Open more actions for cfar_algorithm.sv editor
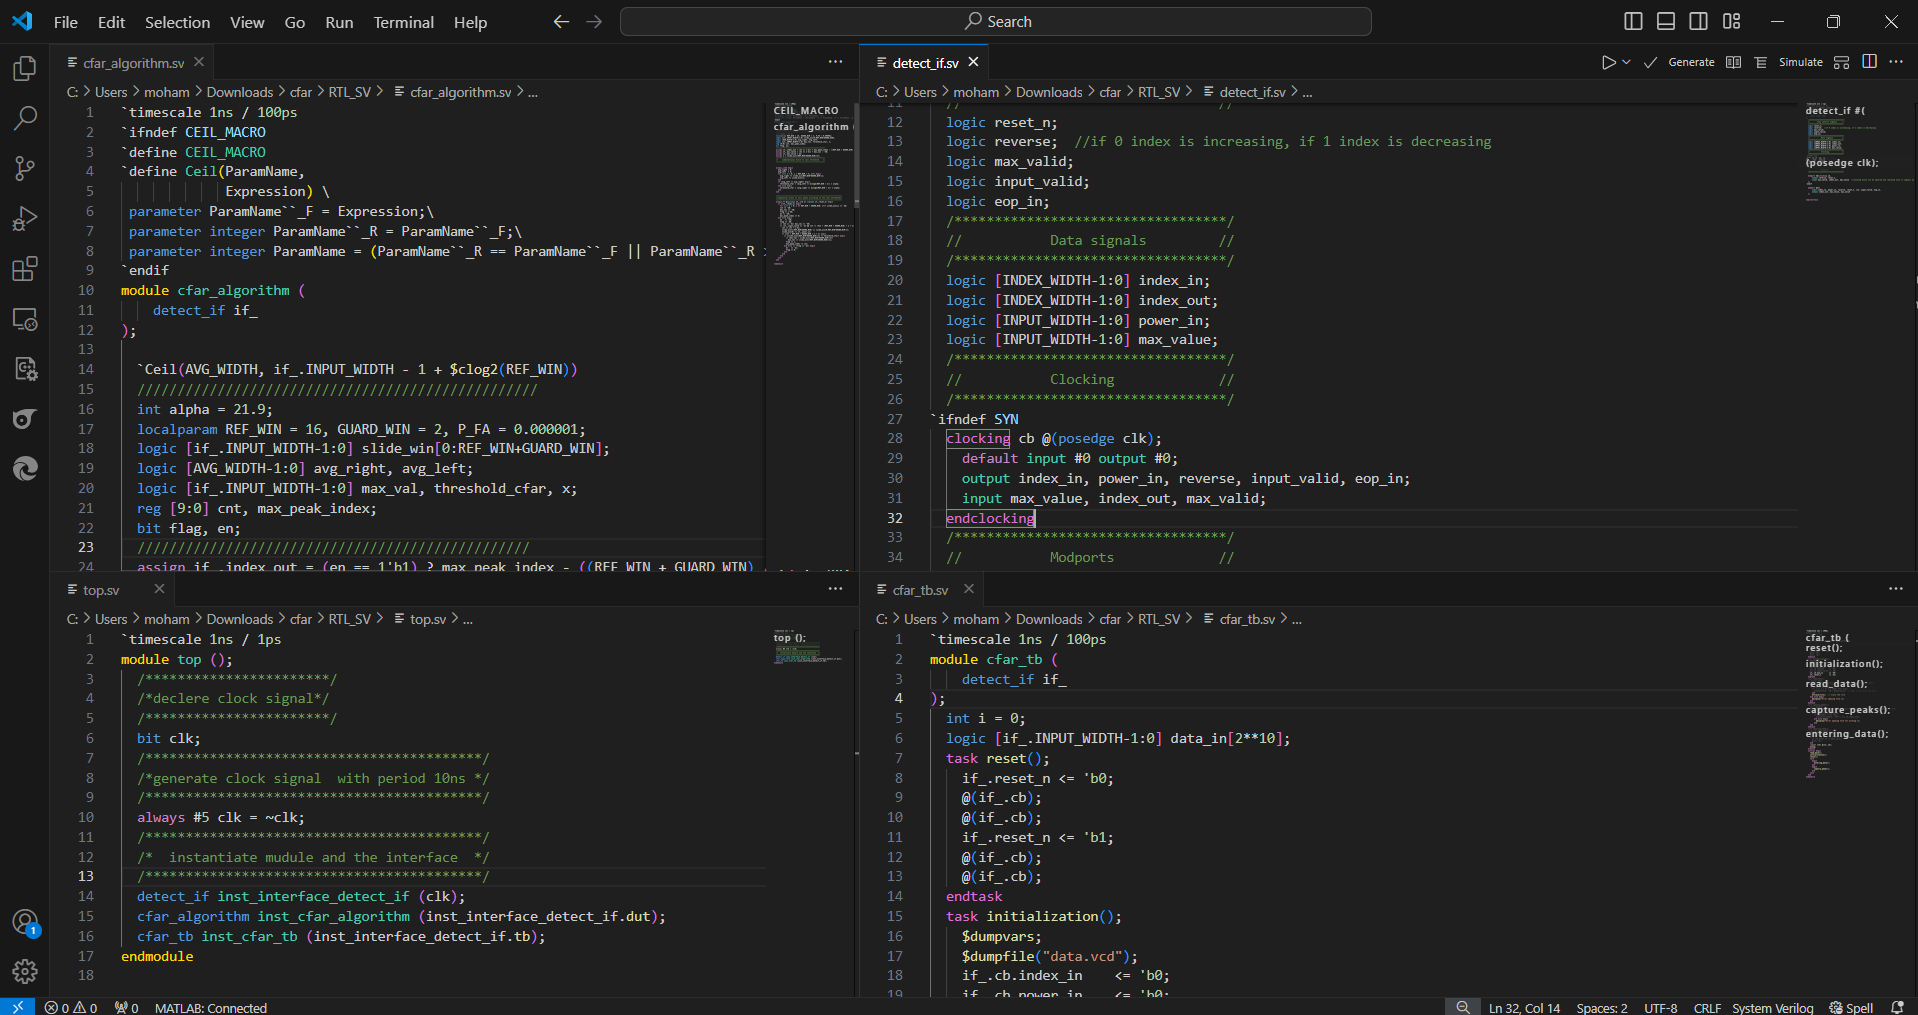 point(835,62)
